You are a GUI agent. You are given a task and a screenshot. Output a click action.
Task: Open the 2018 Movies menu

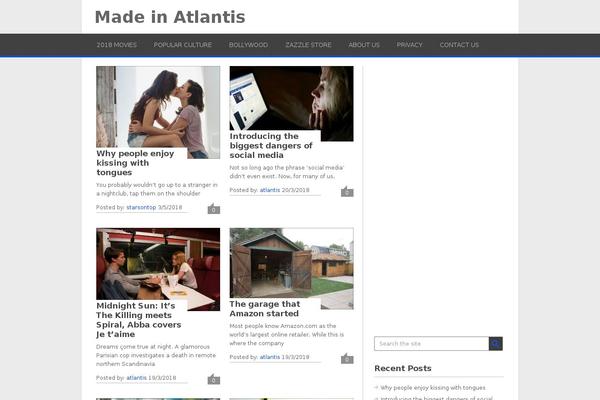pyautogui.click(x=116, y=45)
